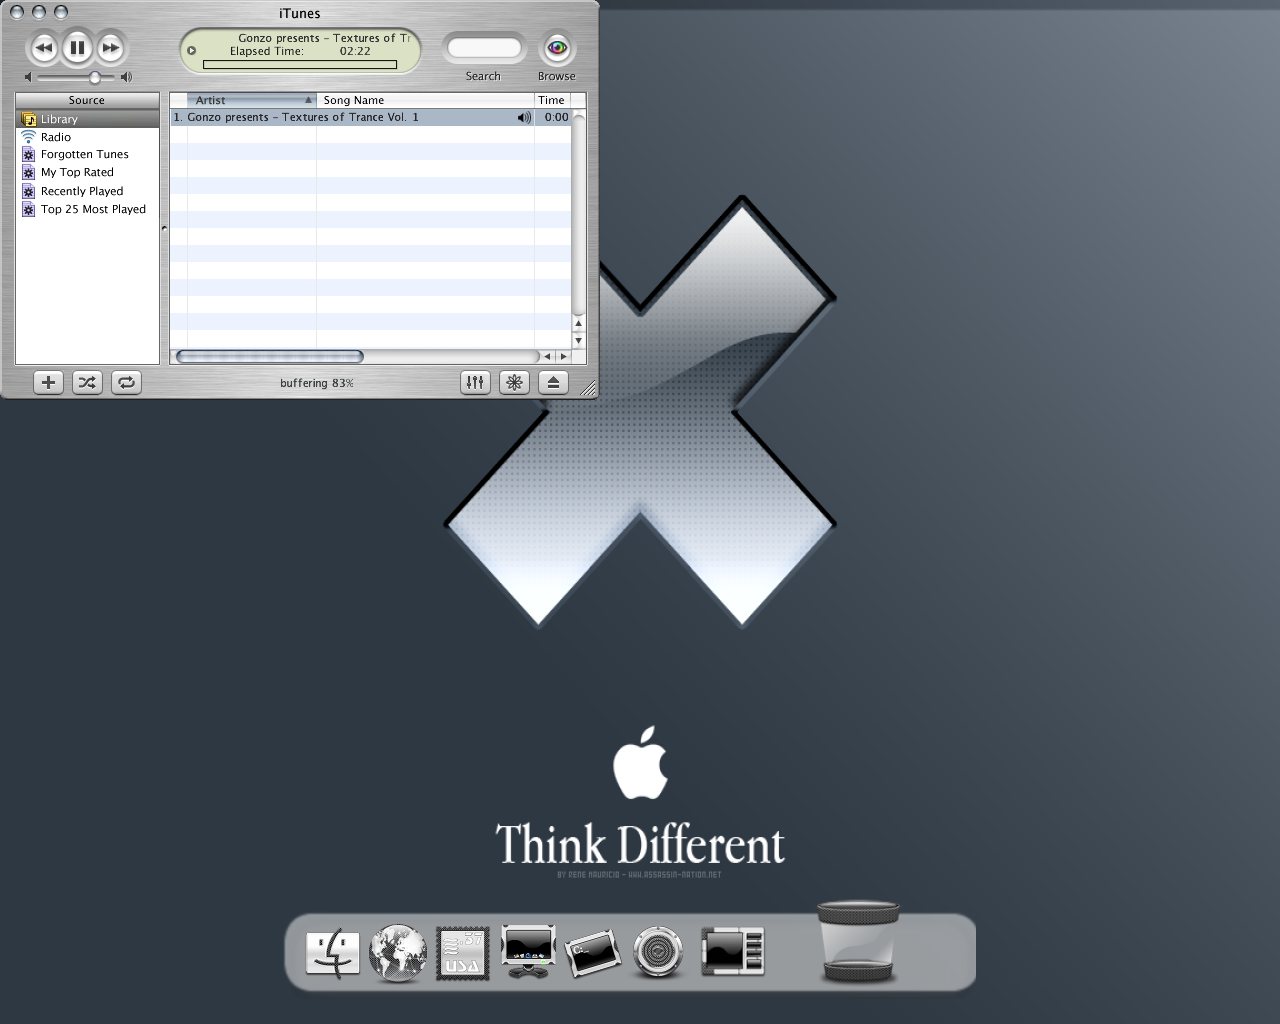The image size is (1280, 1024).
Task: Click the Elapsed Time readout
Action: point(300,51)
